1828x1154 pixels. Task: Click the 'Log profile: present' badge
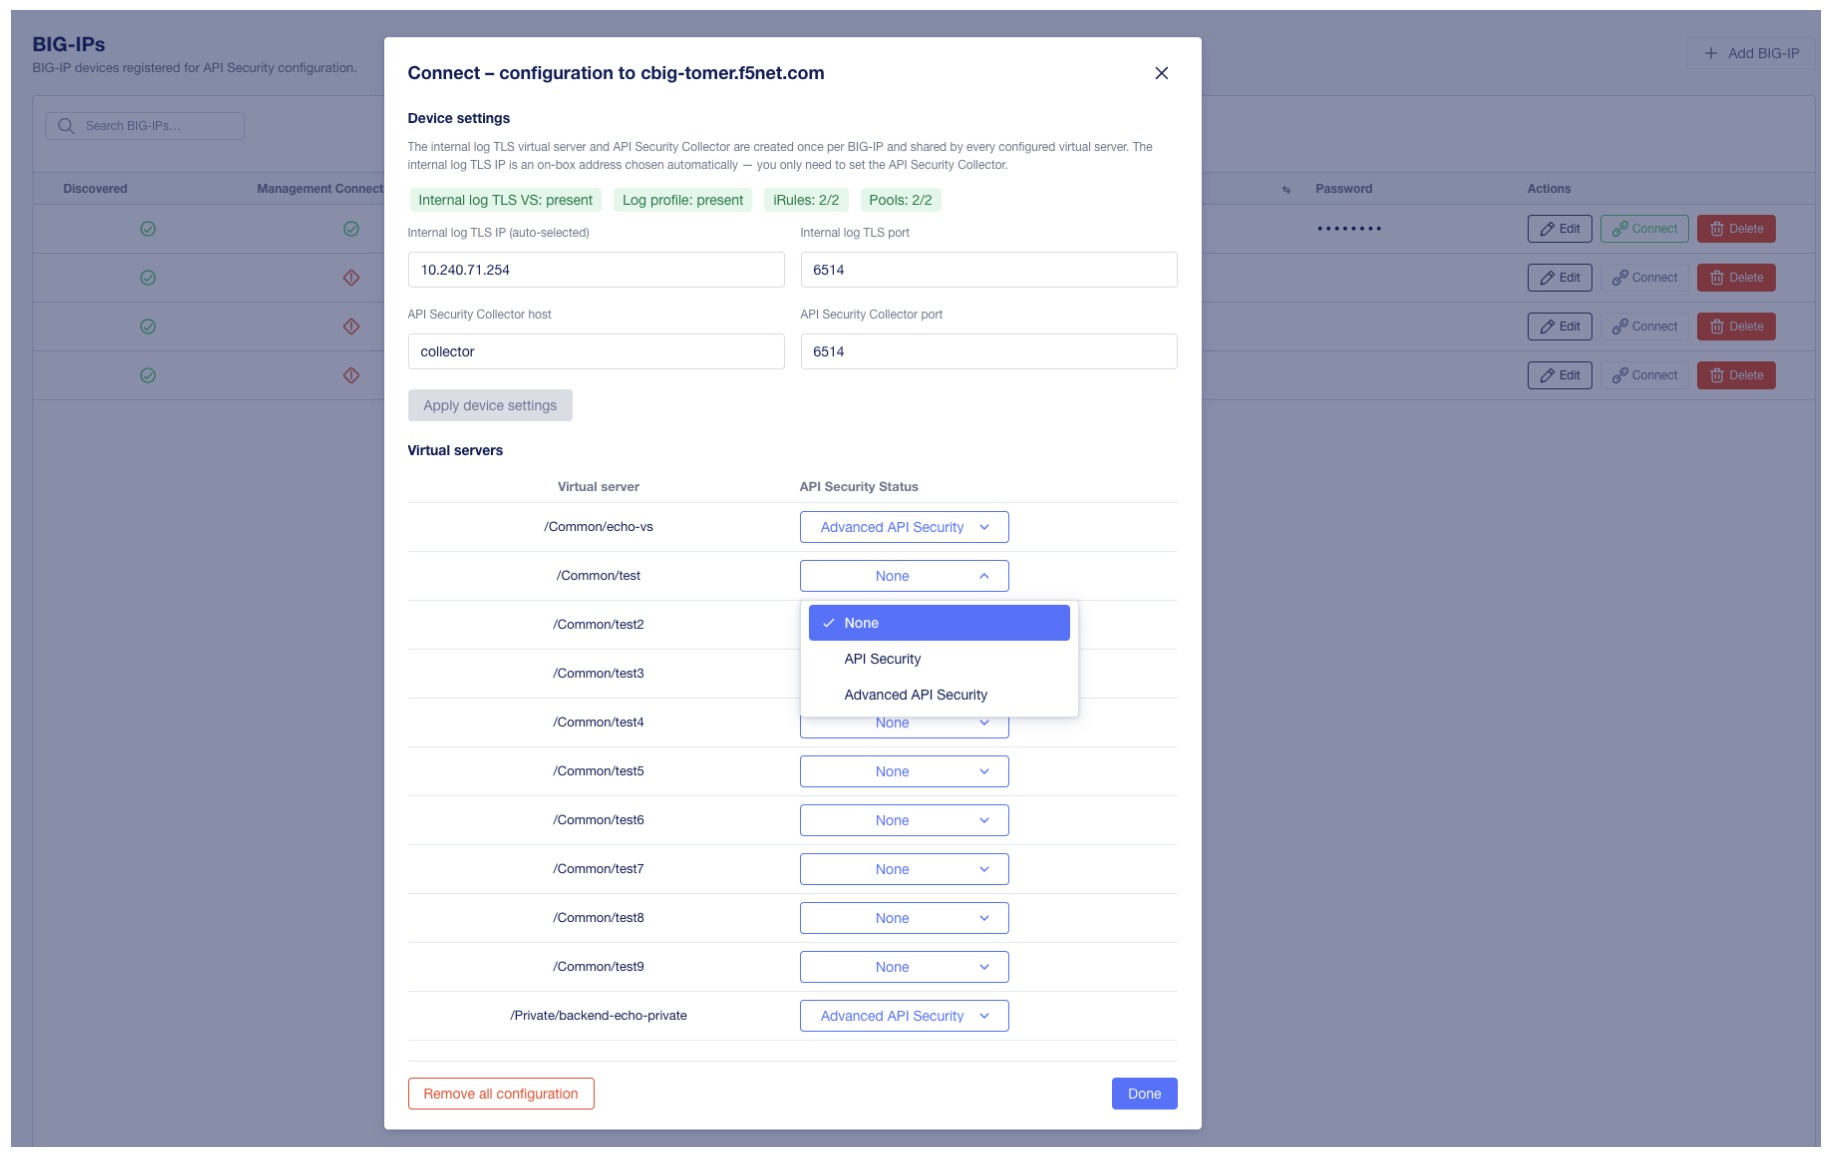click(683, 200)
